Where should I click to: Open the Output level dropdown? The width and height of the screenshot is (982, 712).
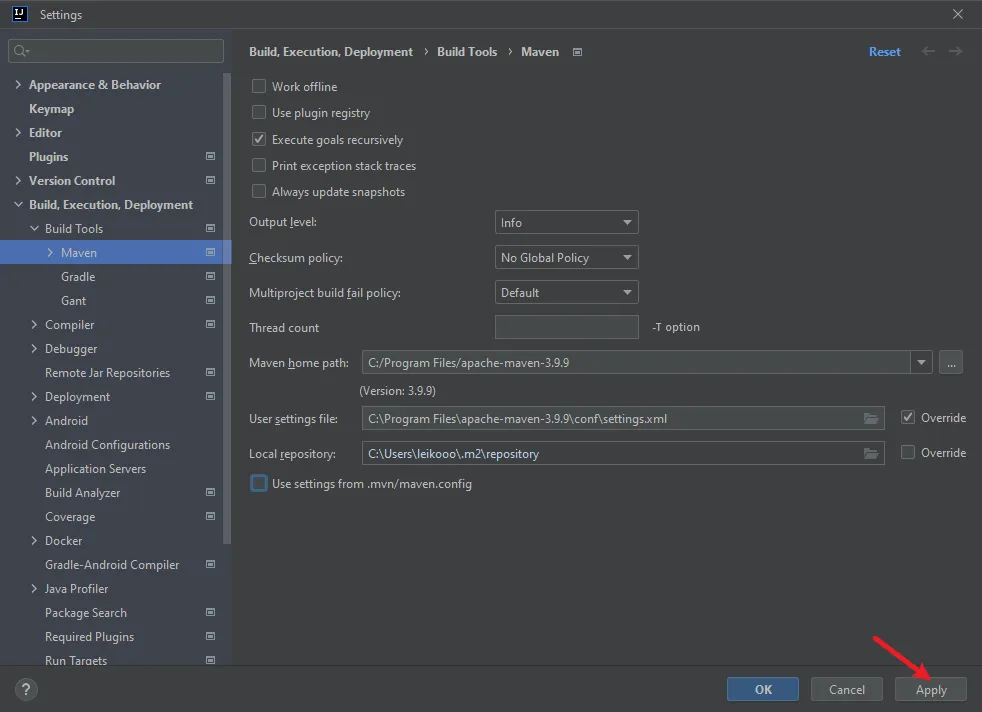coord(567,222)
